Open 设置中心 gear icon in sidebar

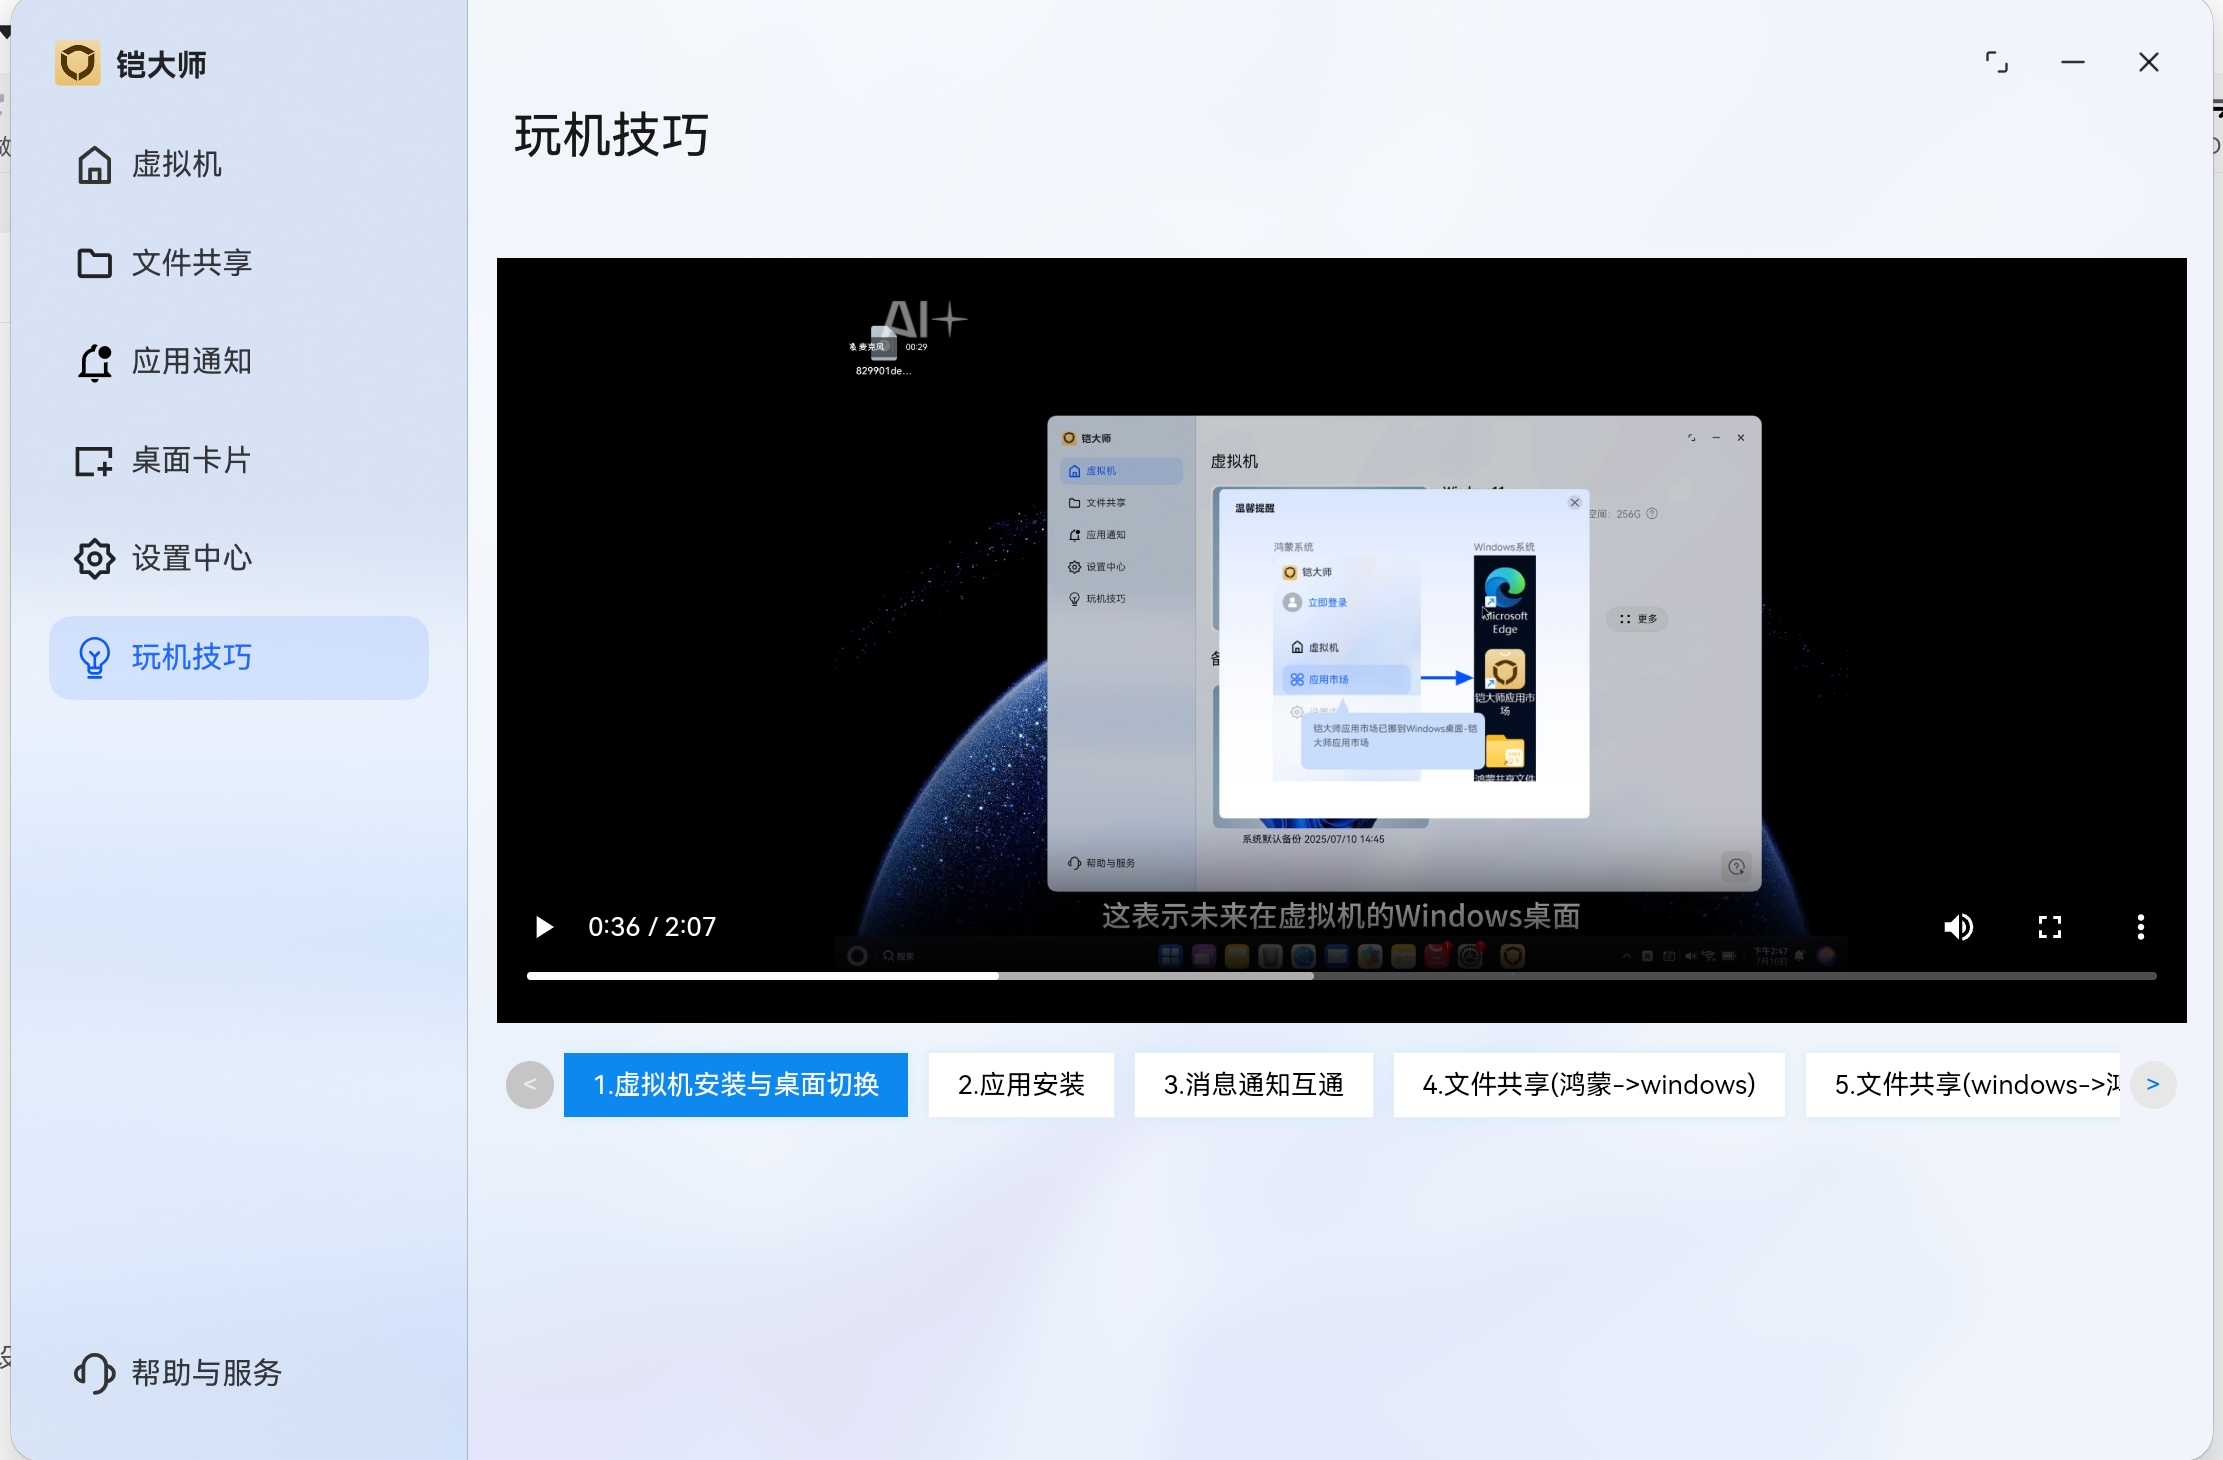pos(94,559)
